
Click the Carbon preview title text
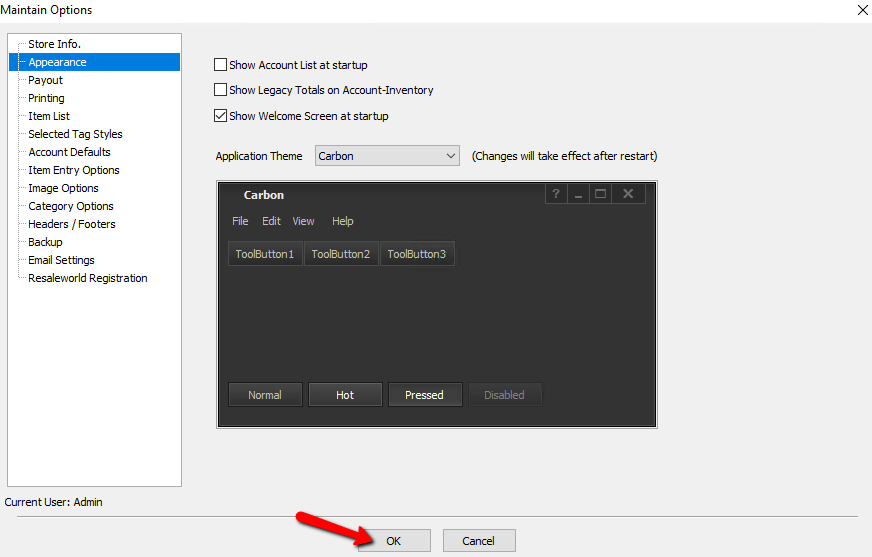pyautogui.click(x=264, y=195)
